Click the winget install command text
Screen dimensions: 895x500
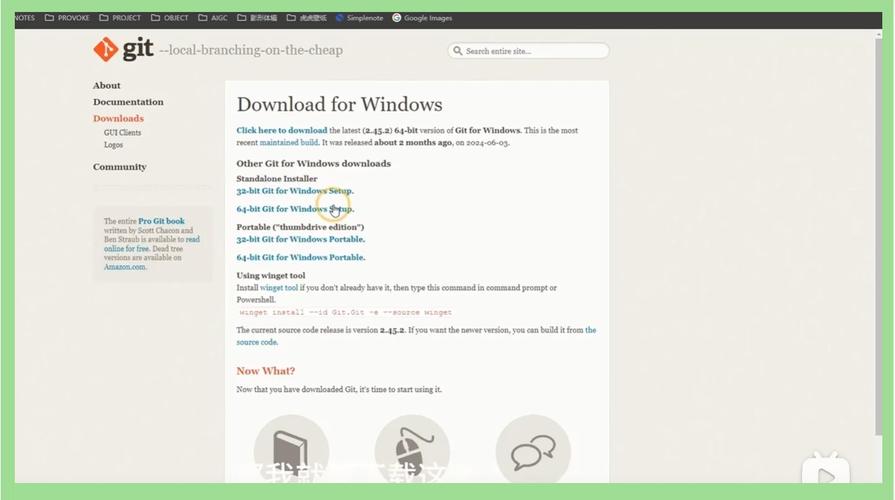(345, 312)
